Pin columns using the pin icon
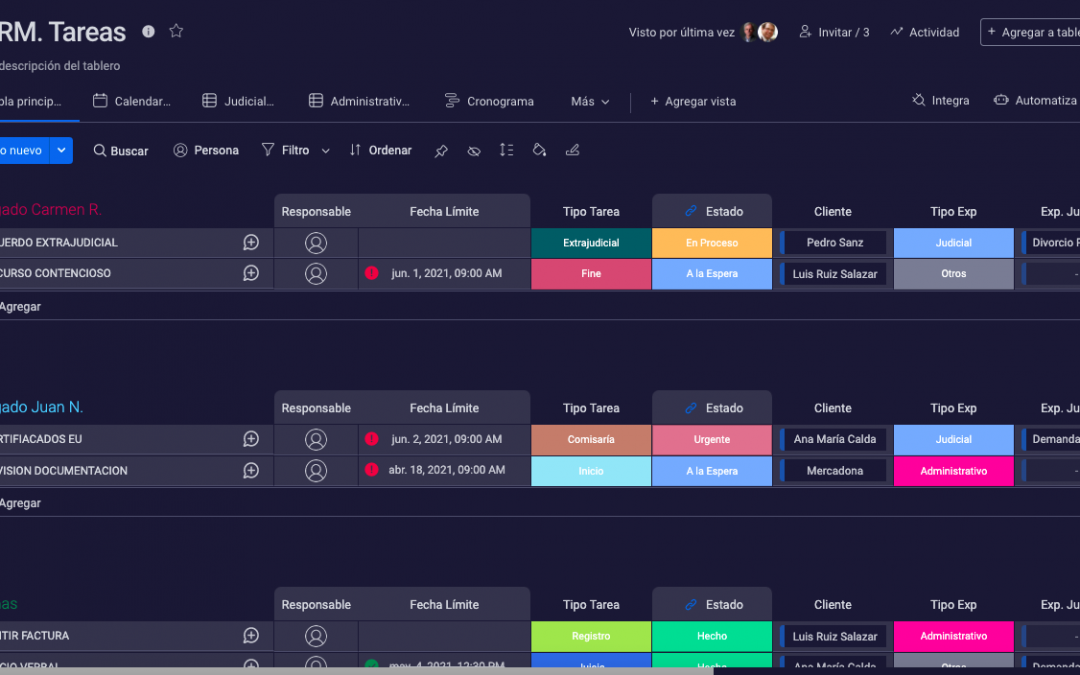Screen dimensions: 1080x675 coord(441,151)
